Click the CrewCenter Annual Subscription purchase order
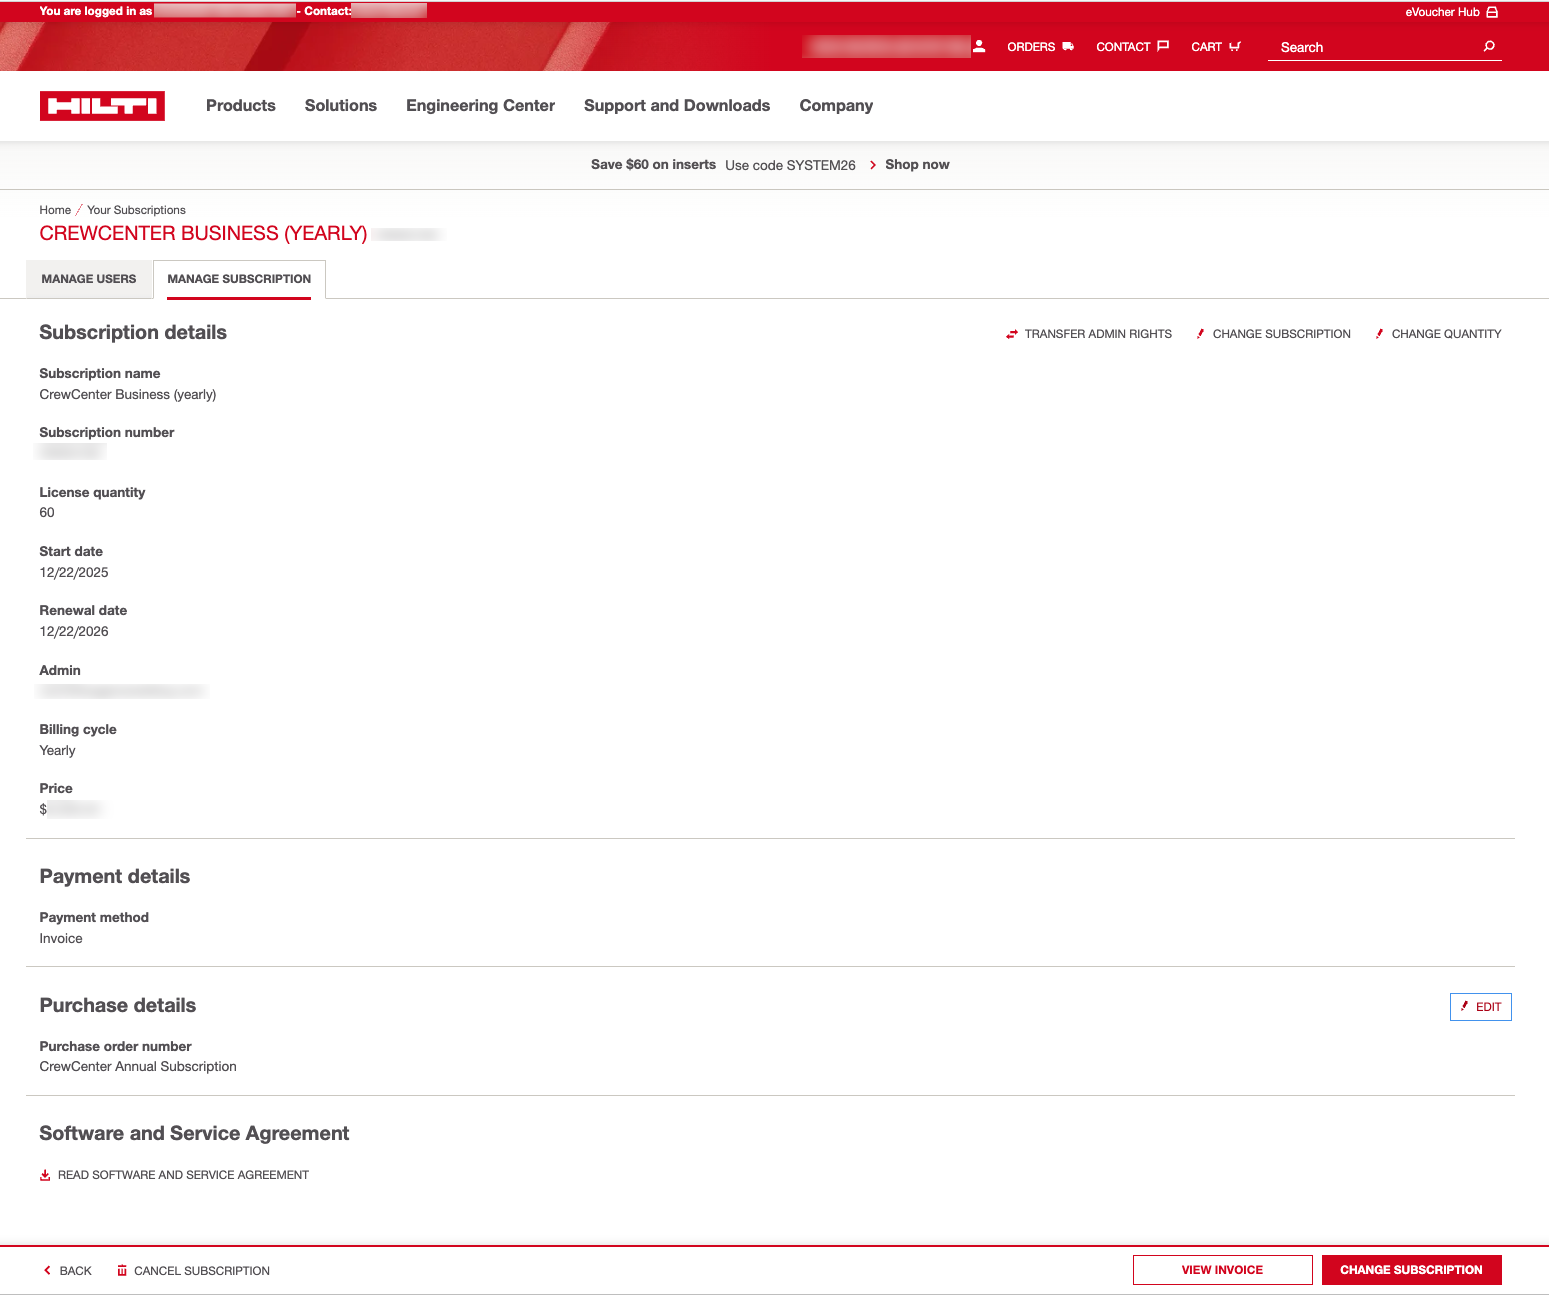 coord(138,1067)
